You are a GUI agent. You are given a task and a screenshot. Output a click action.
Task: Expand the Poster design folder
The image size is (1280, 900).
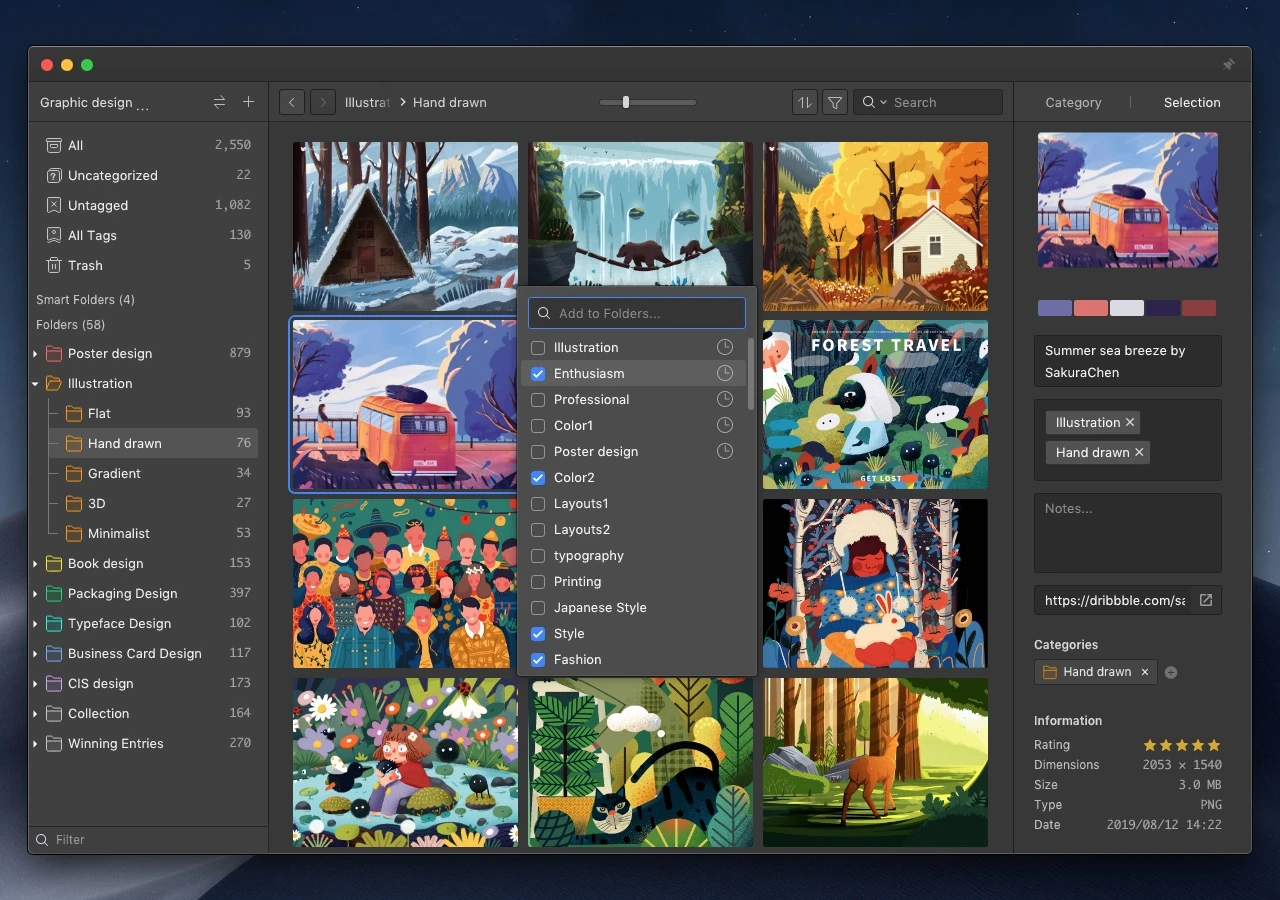click(35, 354)
